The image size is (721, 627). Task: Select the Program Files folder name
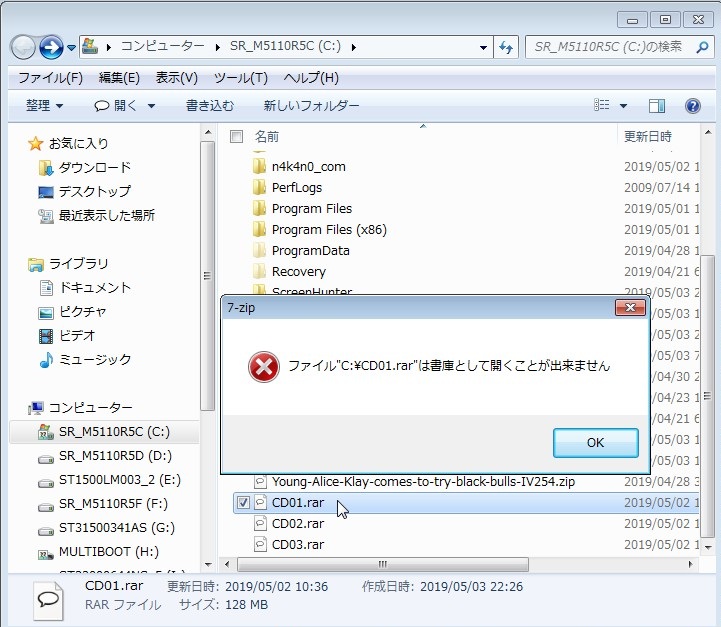[312, 209]
